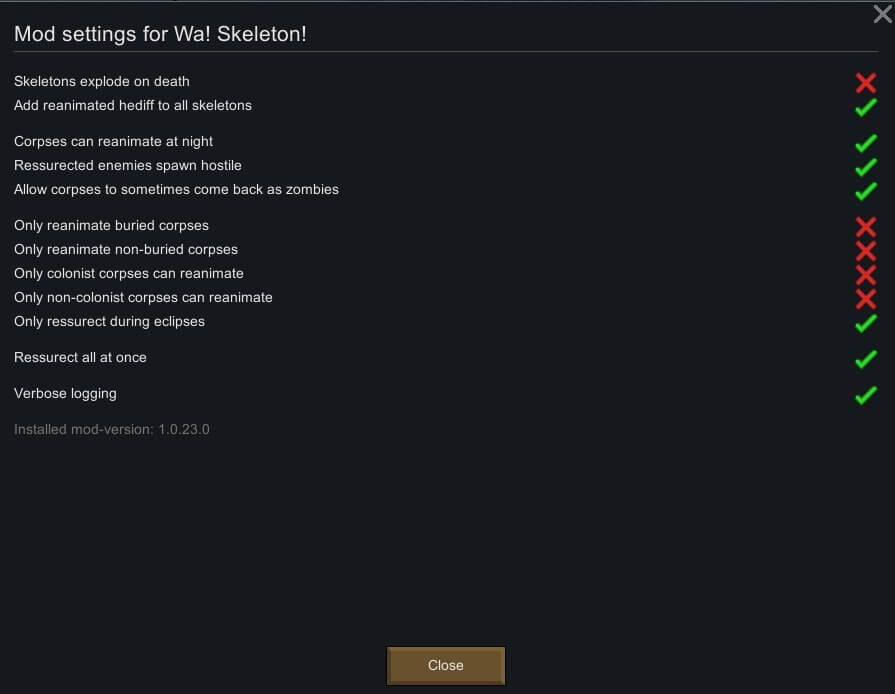
Task: Enable Only colonist corpses can reanimate
Action: coord(865,274)
